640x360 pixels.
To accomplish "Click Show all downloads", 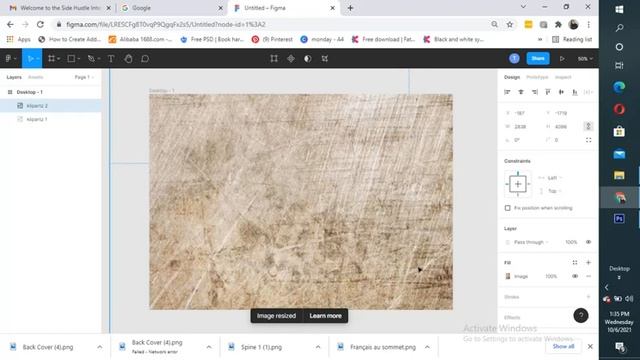I will tap(563, 347).
